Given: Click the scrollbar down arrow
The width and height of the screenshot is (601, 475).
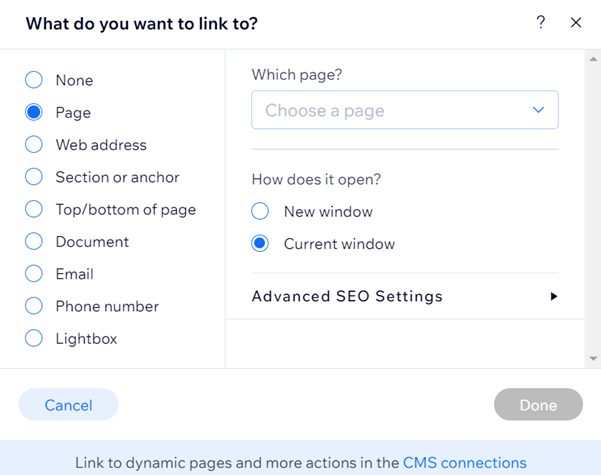Looking at the screenshot, I should [x=593, y=359].
